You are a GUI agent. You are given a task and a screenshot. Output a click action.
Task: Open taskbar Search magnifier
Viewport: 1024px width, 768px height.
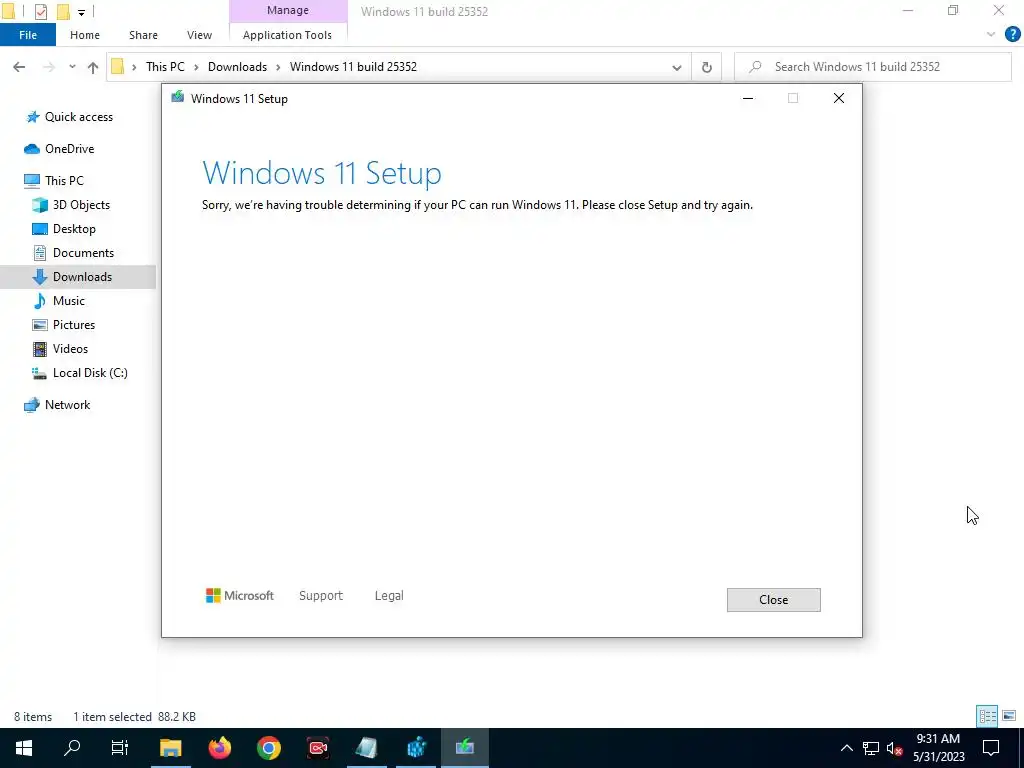pos(72,748)
